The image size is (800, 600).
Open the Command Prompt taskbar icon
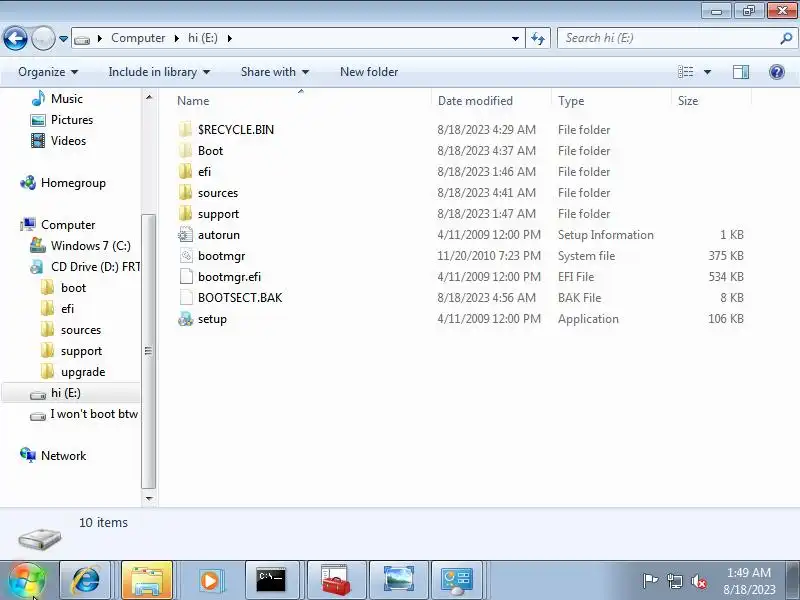click(x=271, y=581)
